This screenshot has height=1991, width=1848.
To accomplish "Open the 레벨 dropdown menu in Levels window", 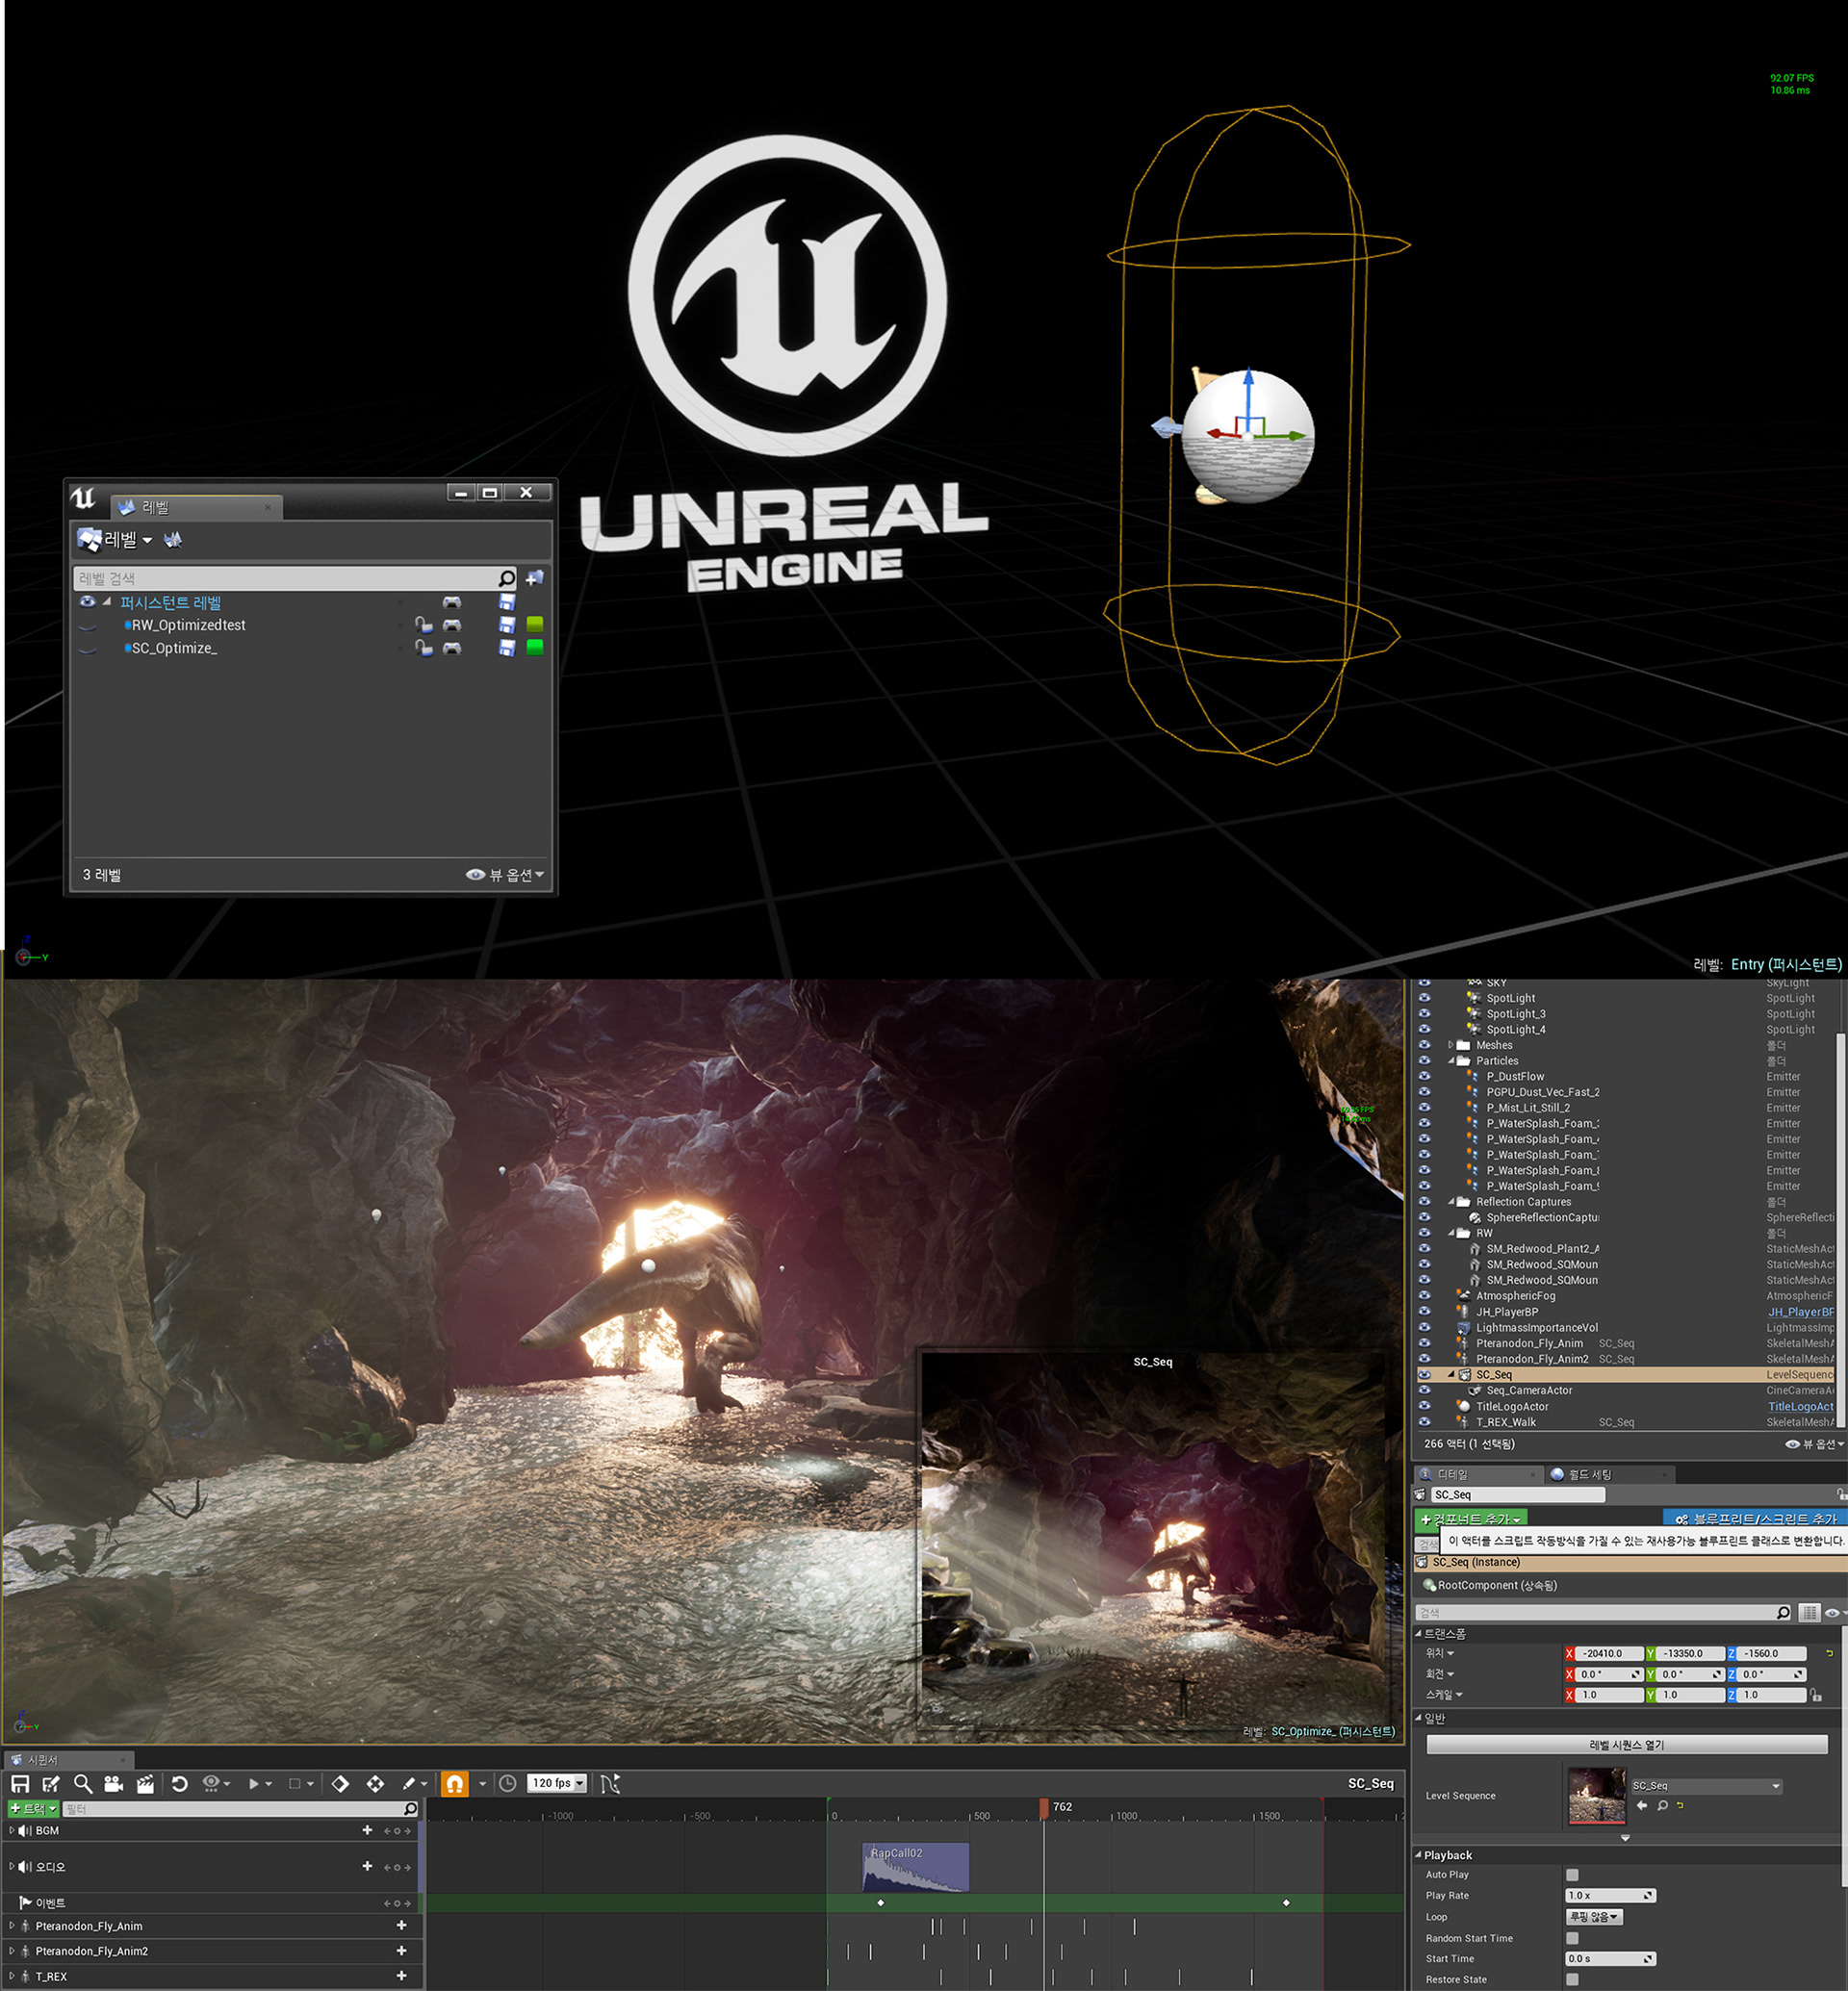I will point(116,540).
